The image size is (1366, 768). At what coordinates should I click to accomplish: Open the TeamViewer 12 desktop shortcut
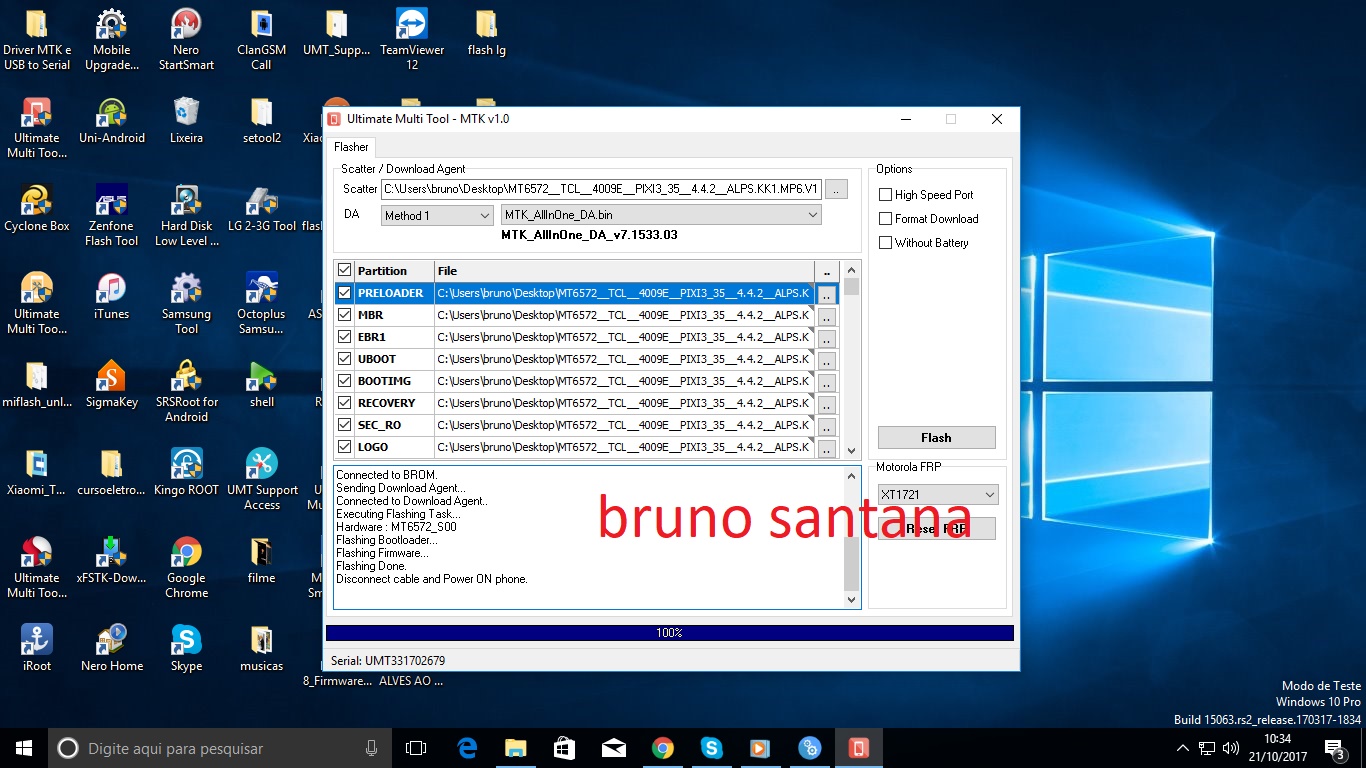point(412,40)
